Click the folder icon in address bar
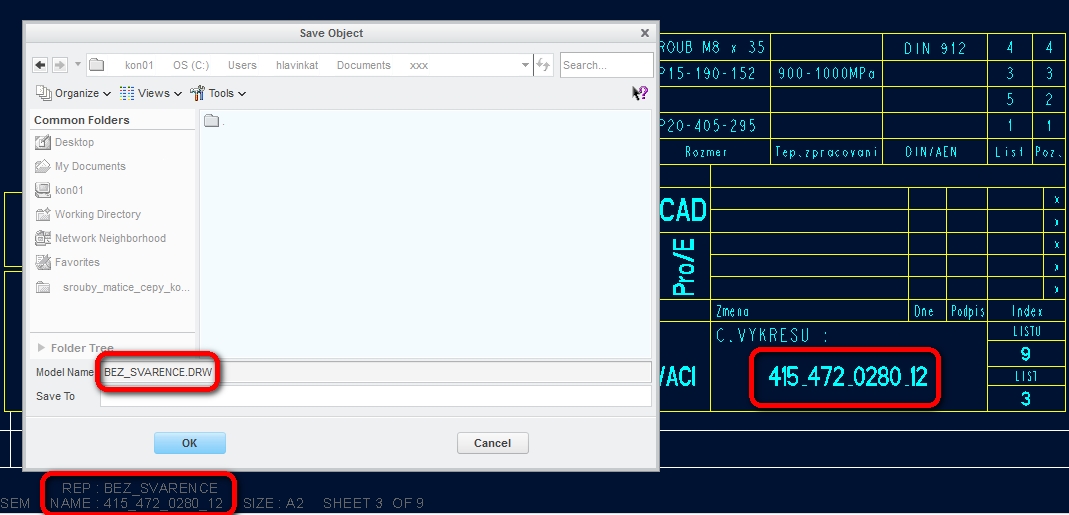The width and height of the screenshot is (1069, 515). click(97, 65)
